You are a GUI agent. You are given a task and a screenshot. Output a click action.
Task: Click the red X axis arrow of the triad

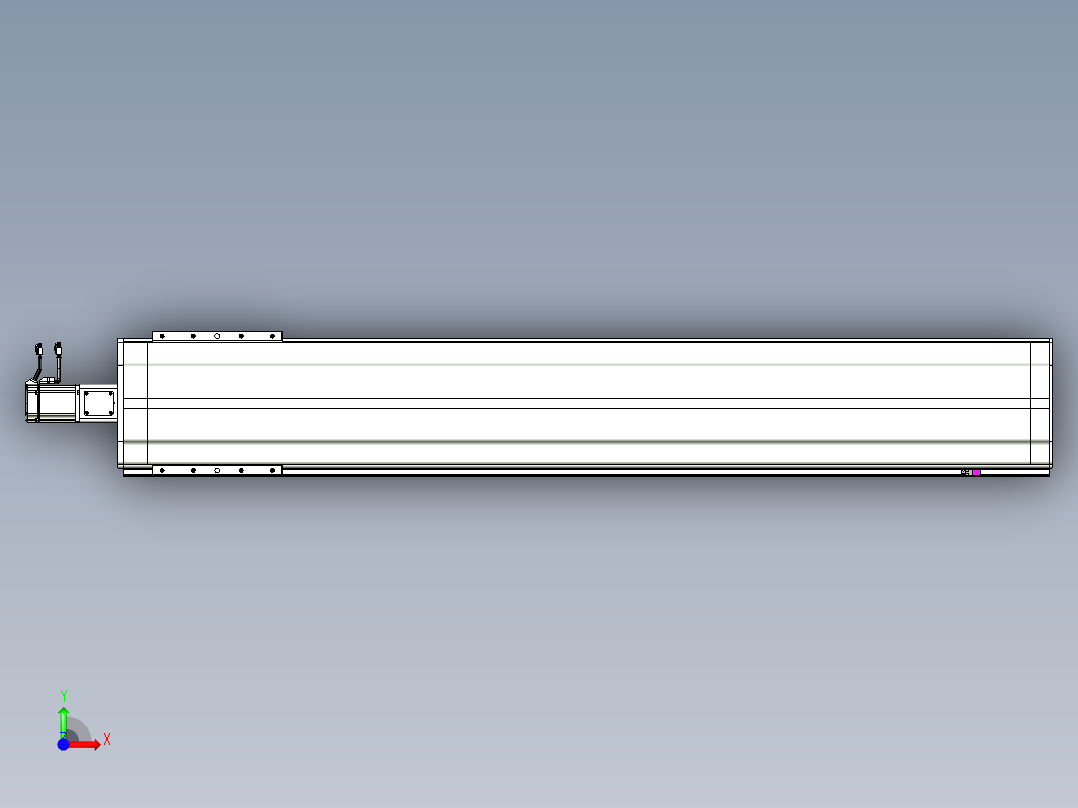click(85, 745)
